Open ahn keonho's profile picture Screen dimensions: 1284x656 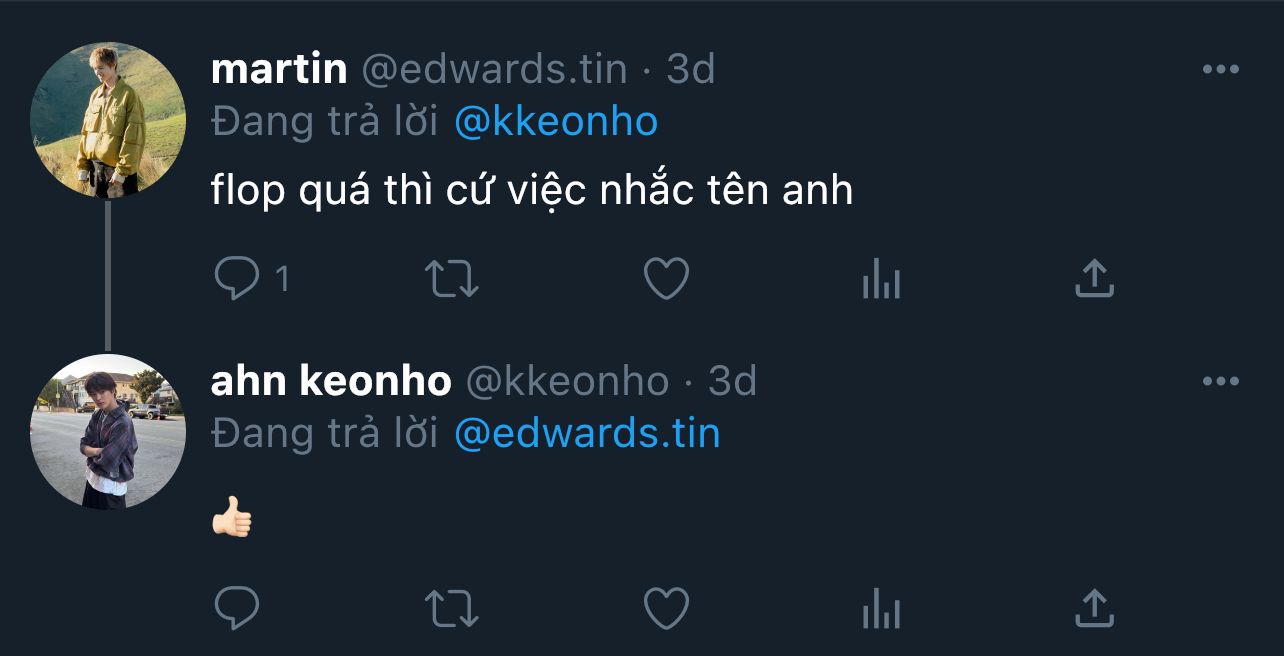[x=108, y=432]
